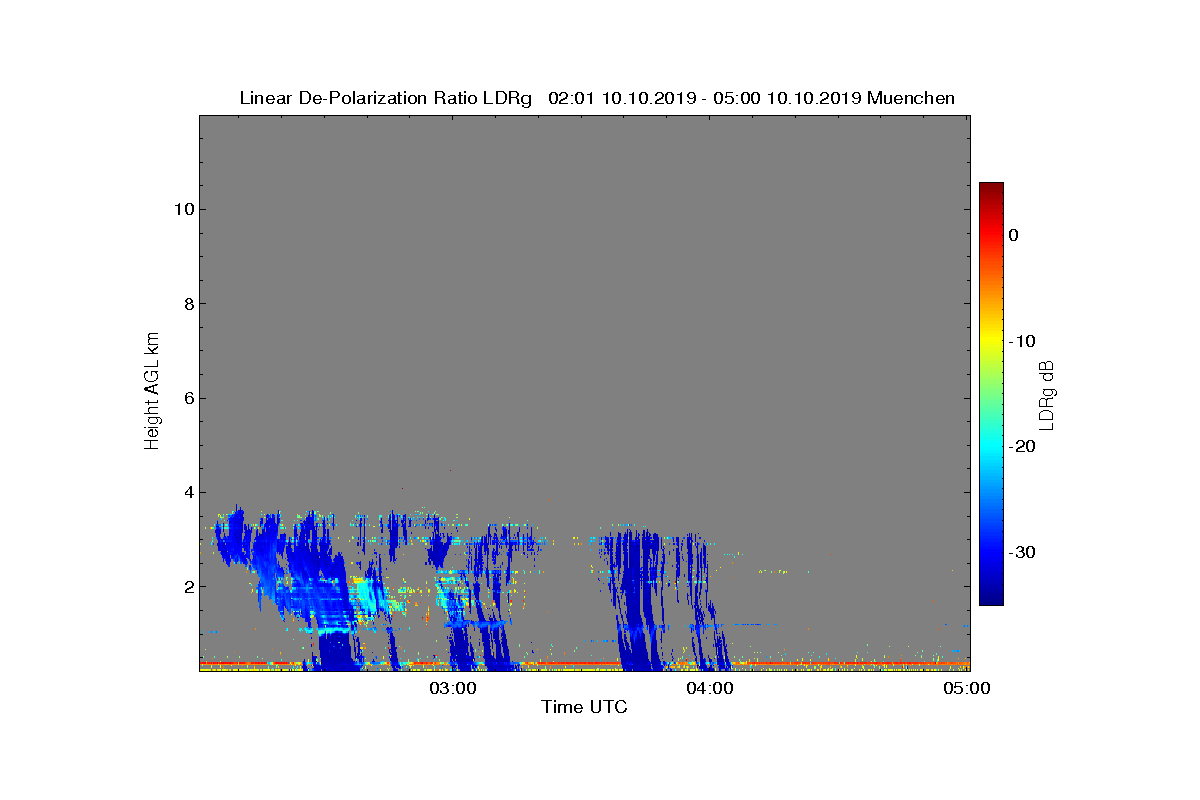Screen dimensions: 1200x800
Task: Click the height tick label '6'
Action: click(x=187, y=398)
